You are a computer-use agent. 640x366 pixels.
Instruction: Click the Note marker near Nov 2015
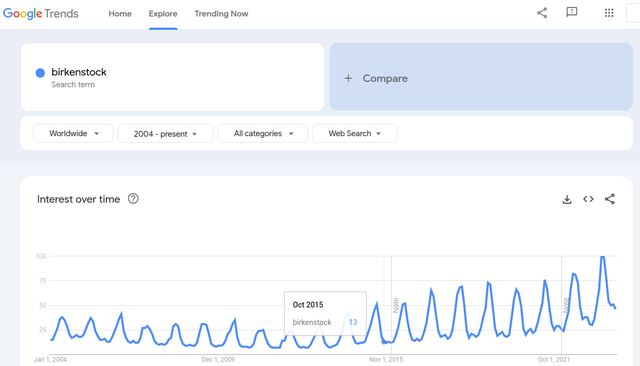396,305
